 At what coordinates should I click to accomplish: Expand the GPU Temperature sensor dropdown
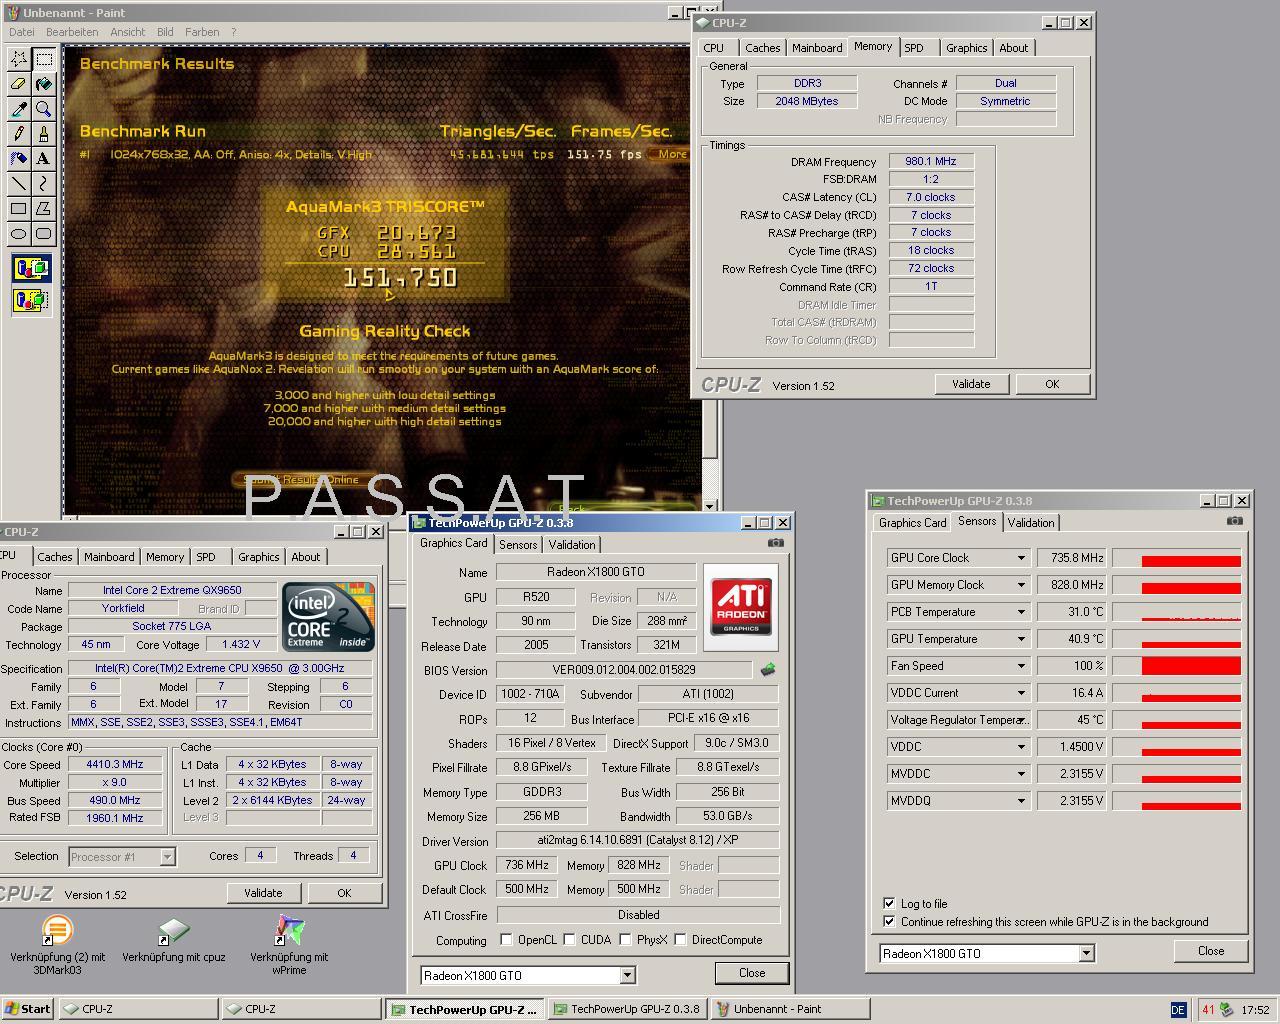[x=1021, y=639]
